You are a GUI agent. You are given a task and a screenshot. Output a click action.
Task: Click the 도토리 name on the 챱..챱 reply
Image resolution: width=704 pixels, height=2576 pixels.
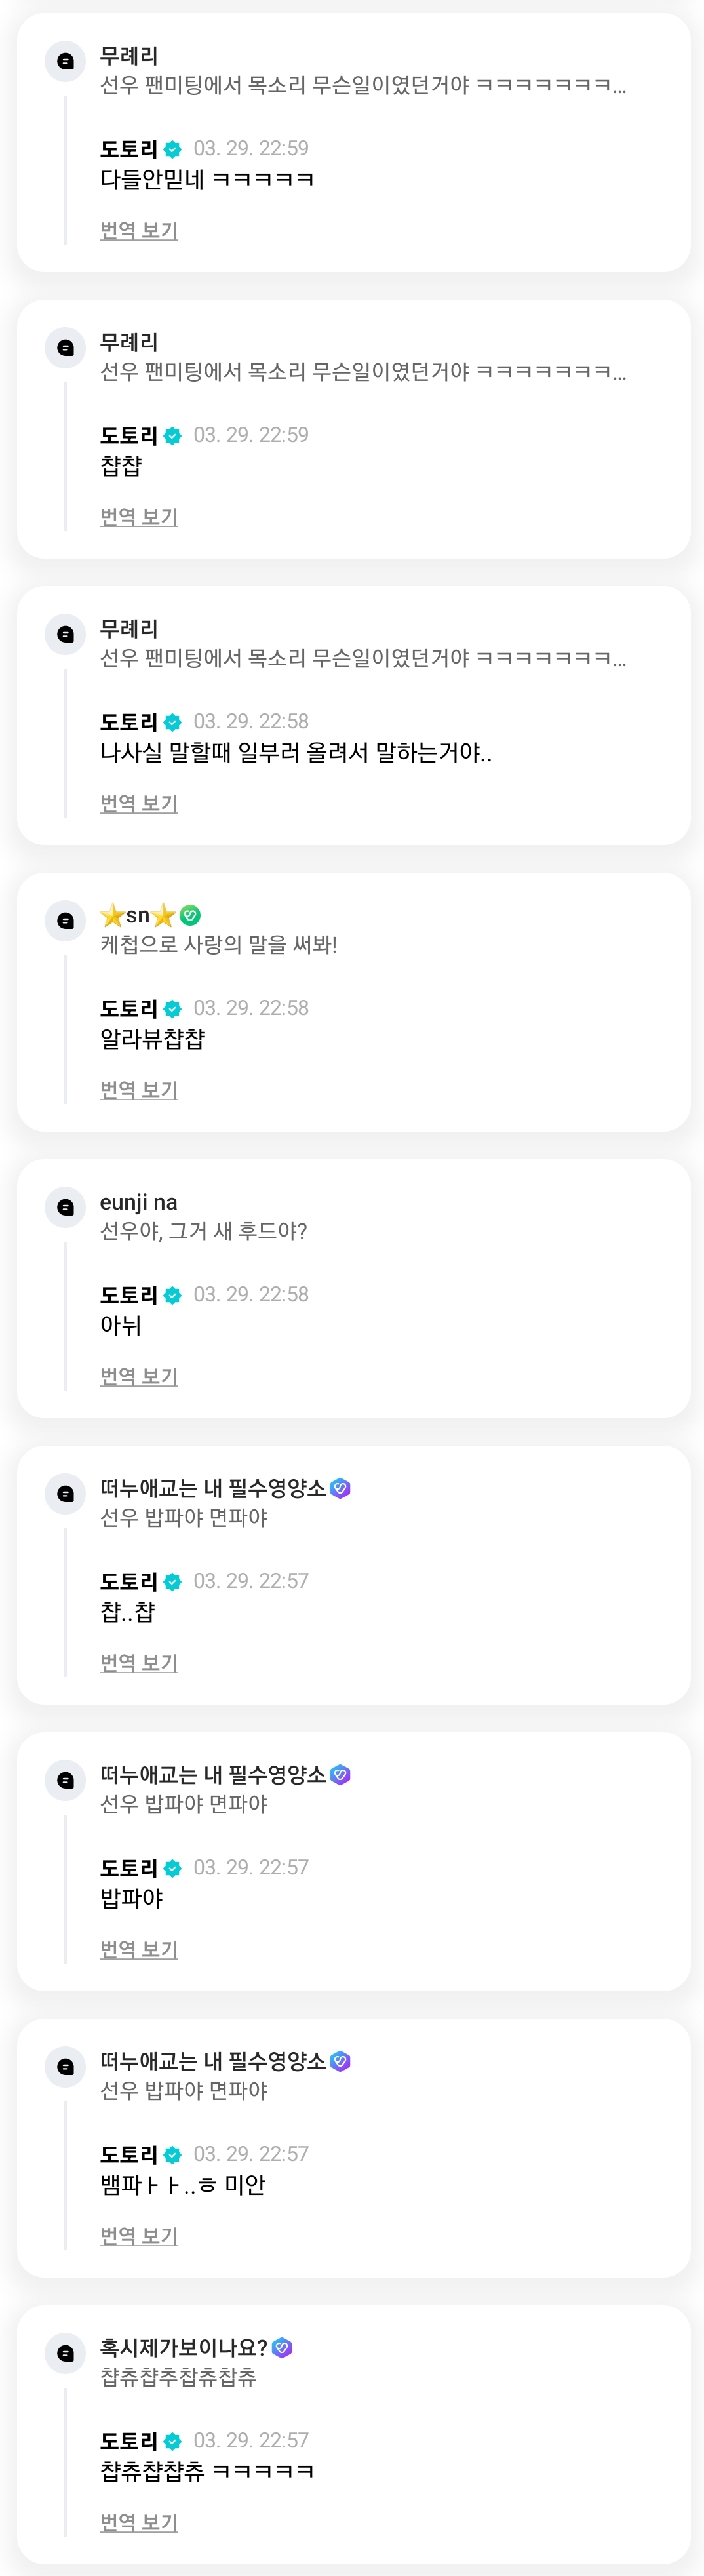tap(128, 1581)
